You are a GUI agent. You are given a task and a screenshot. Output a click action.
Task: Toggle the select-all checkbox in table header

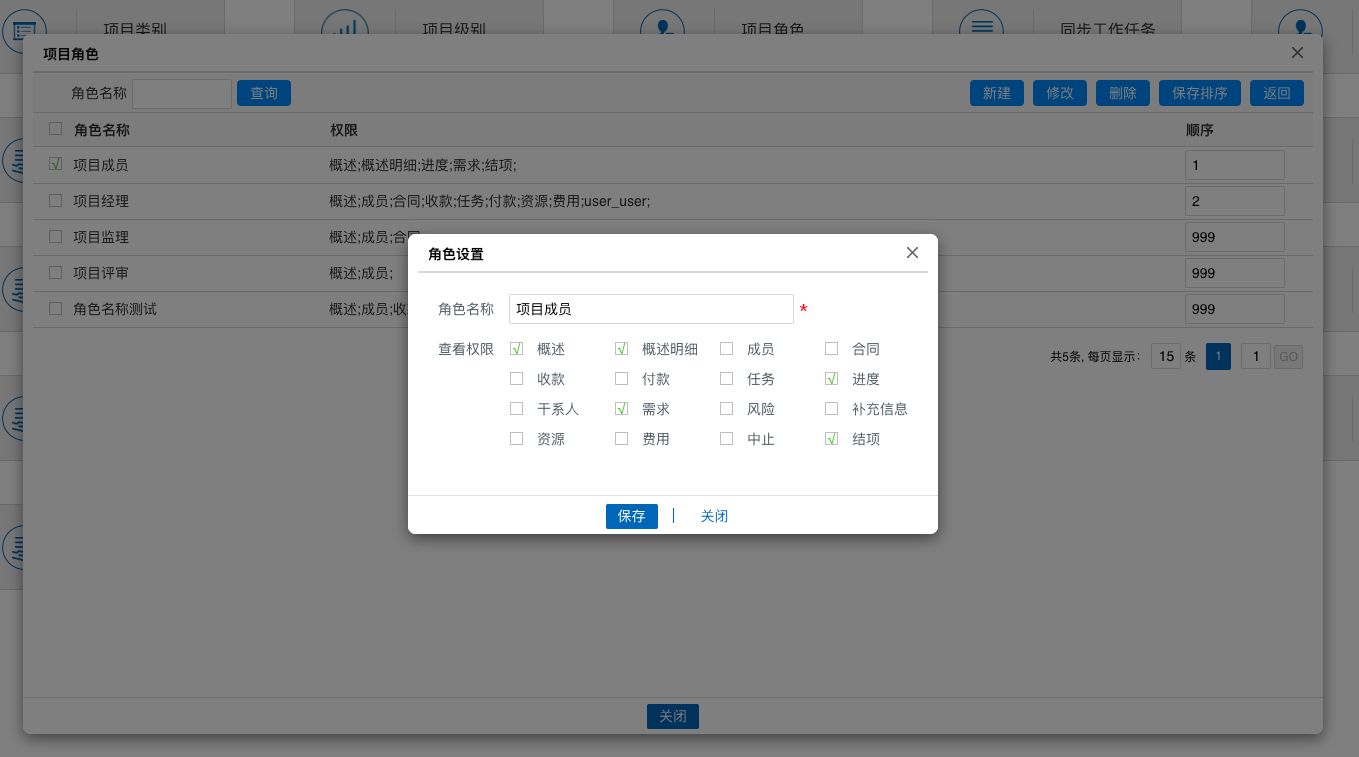(x=56, y=129)
